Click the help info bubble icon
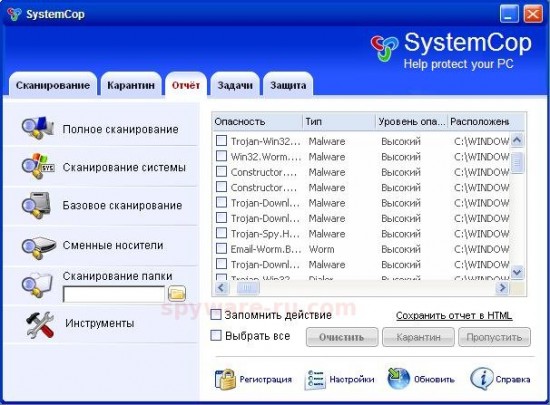The width and height of the screenshot is (550, 405). pos(481,379)
